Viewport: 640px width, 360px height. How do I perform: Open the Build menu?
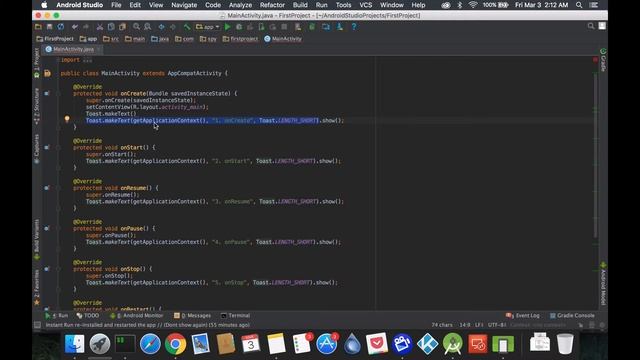pos(300,5)
